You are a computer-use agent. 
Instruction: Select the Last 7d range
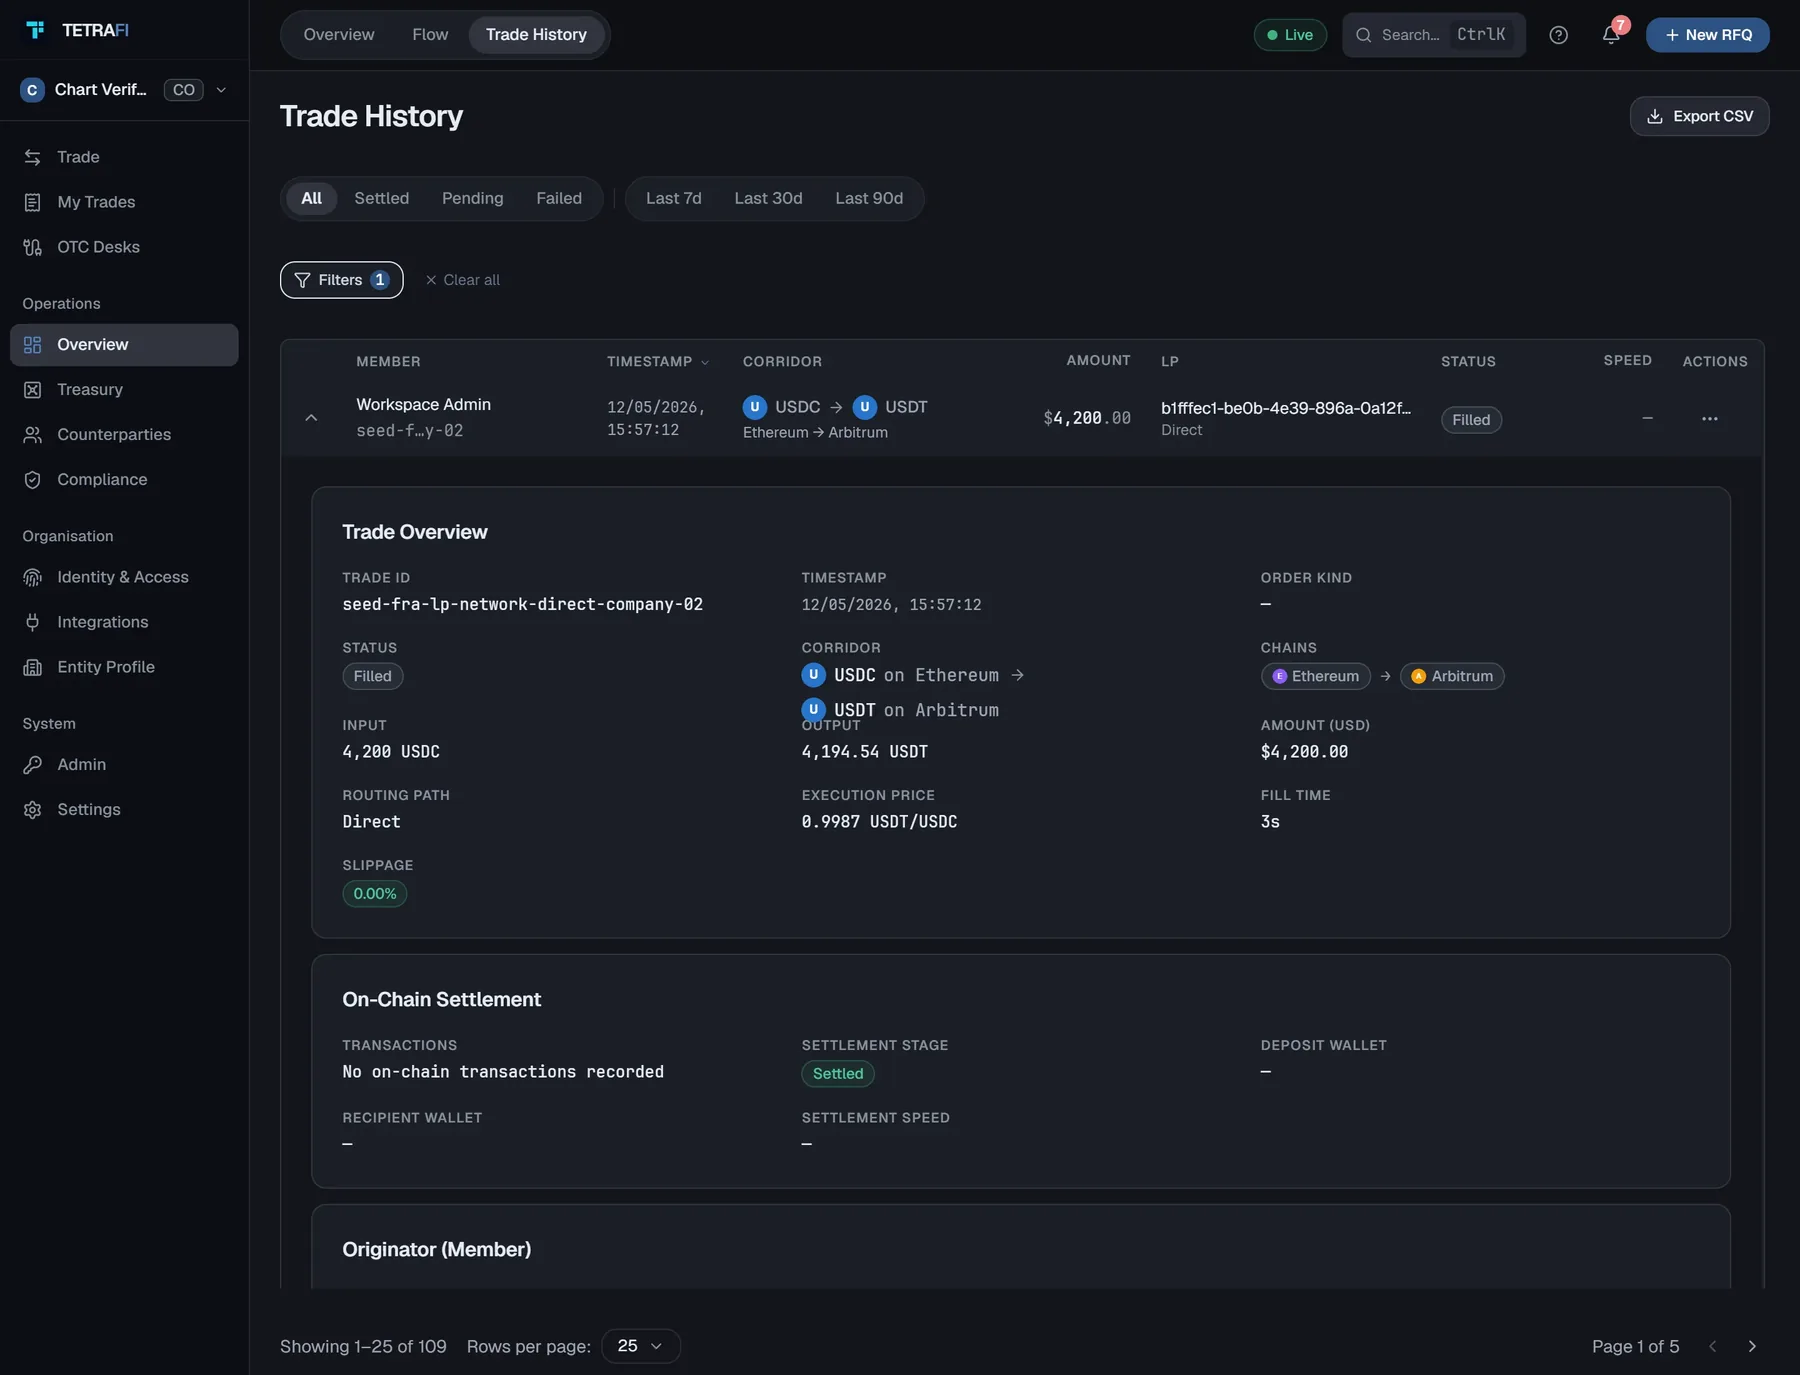(x=674, y=198)
